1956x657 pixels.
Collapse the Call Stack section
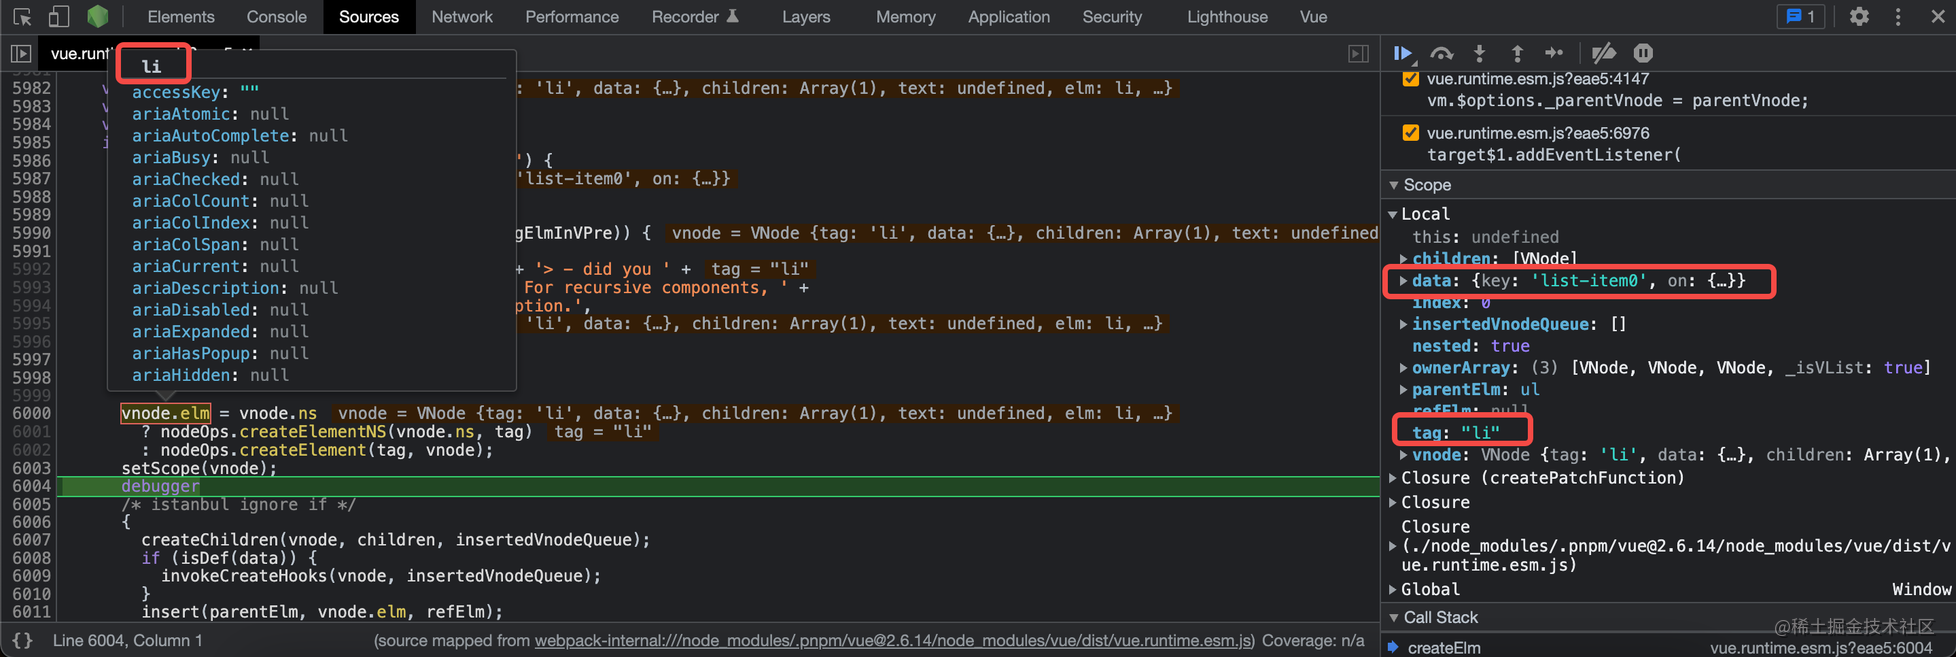pos(1394,618)
